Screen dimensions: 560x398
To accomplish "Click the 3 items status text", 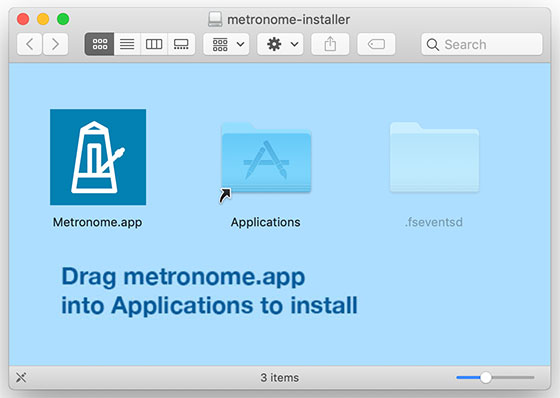I will tap(280, 378).
